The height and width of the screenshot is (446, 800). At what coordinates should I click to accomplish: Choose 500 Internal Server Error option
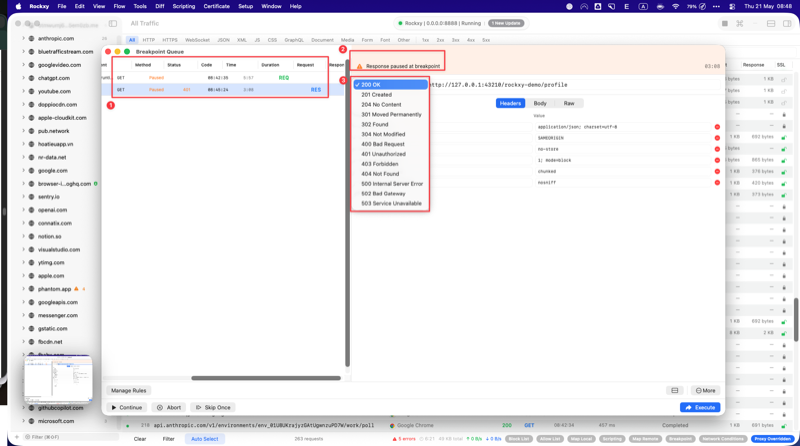391,184
